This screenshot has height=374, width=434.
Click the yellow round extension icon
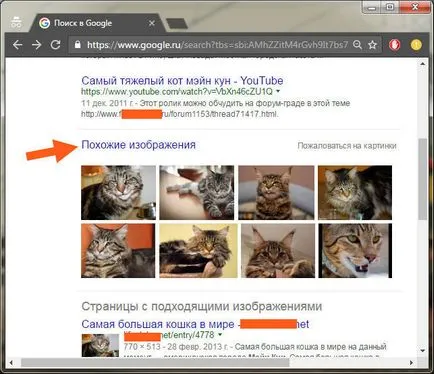[x=416, y=45]
